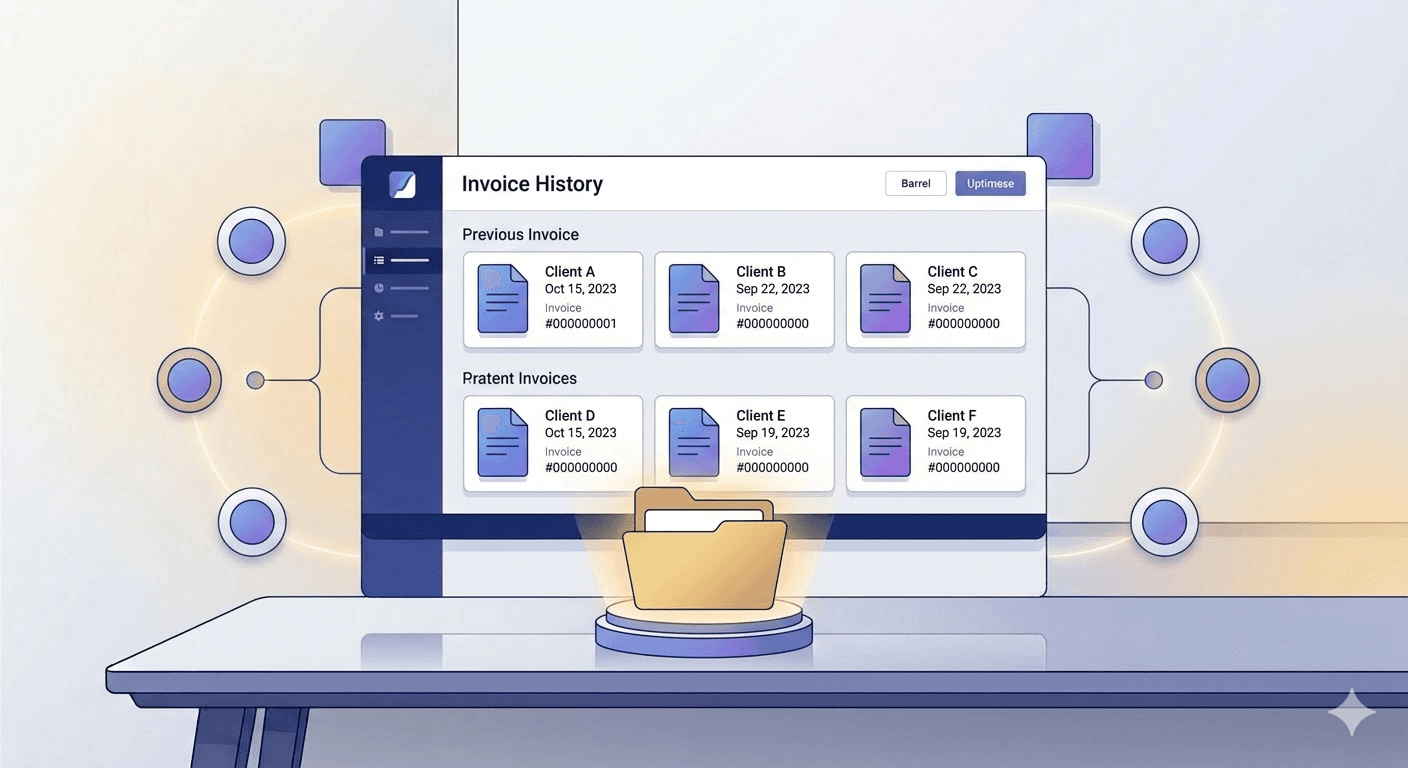Select the Uptimese button
Screen dimensions: 1408x768
(x=989, y=183)
